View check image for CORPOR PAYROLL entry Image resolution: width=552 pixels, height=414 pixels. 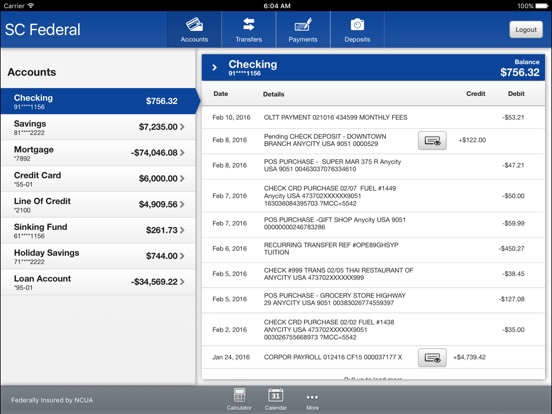point(432,358)
